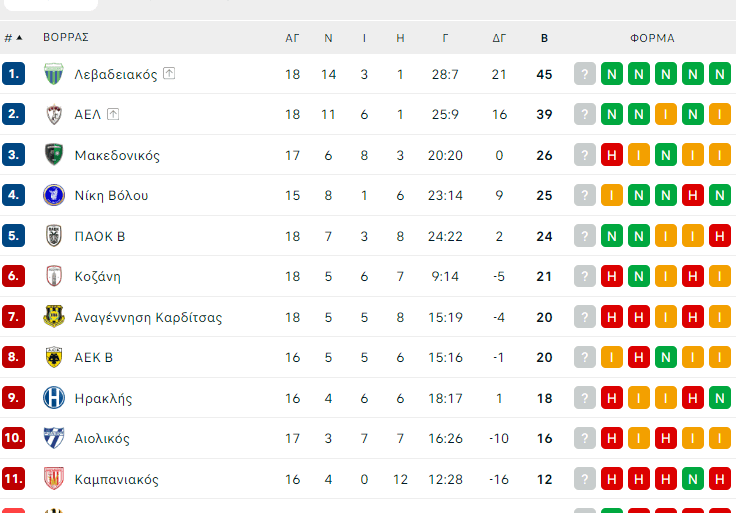Image resolution: width=736 pixels, height=513 pixels.
Task: Click the grey ? upcoming match badge for Λεβαδειακός
Action: point(585,74)
